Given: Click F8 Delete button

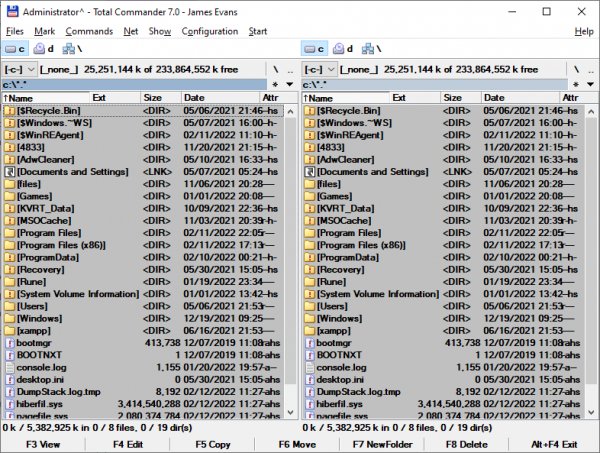Looking at the screenshot, I should click(467, 445).
